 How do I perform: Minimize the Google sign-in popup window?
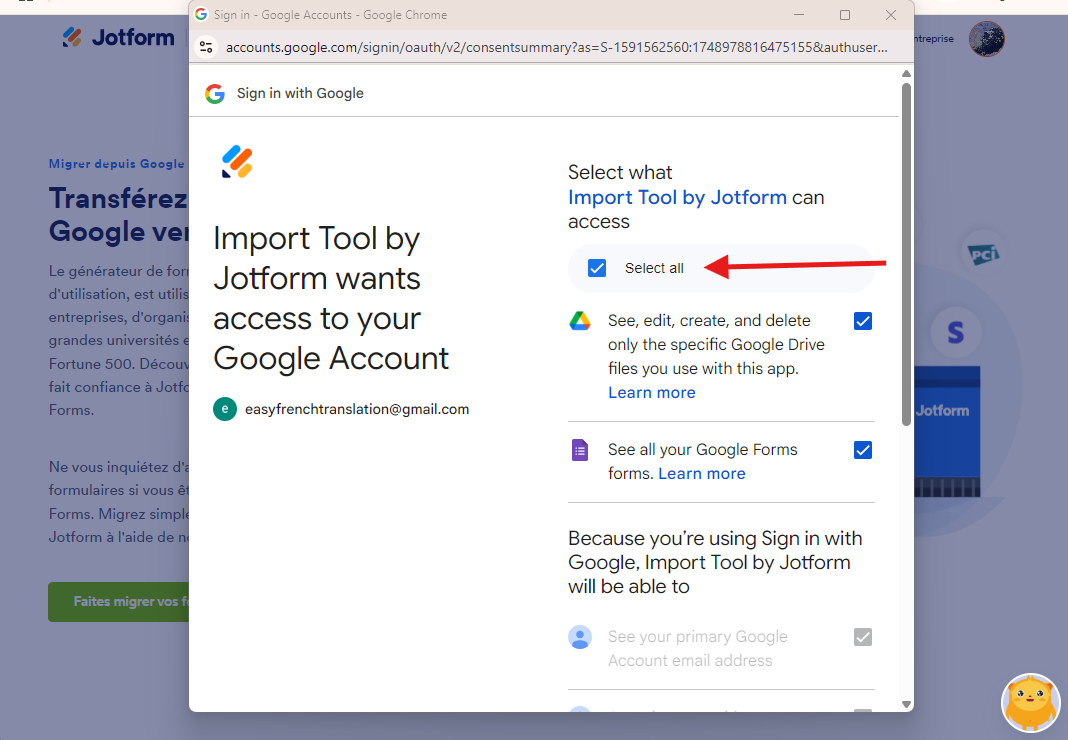pyautogui.click(x=799, y=14)
